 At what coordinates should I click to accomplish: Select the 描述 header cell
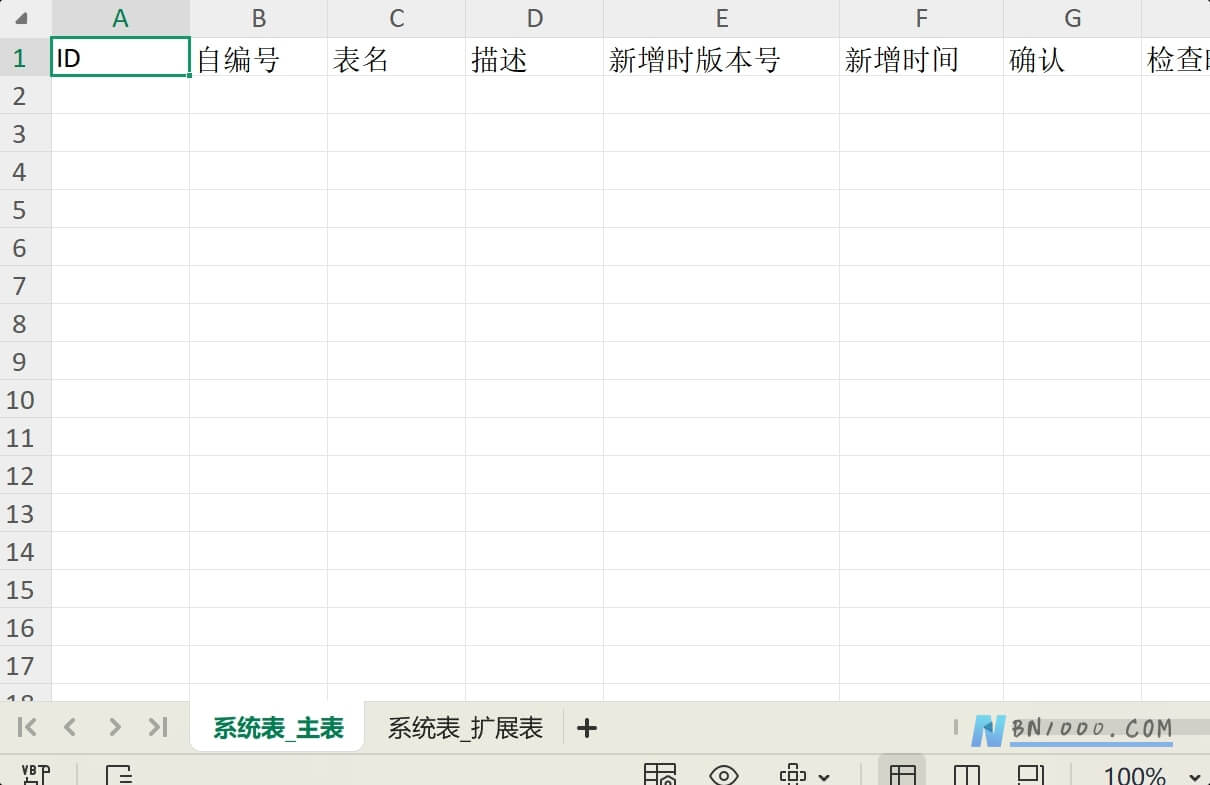coord(534,57)
